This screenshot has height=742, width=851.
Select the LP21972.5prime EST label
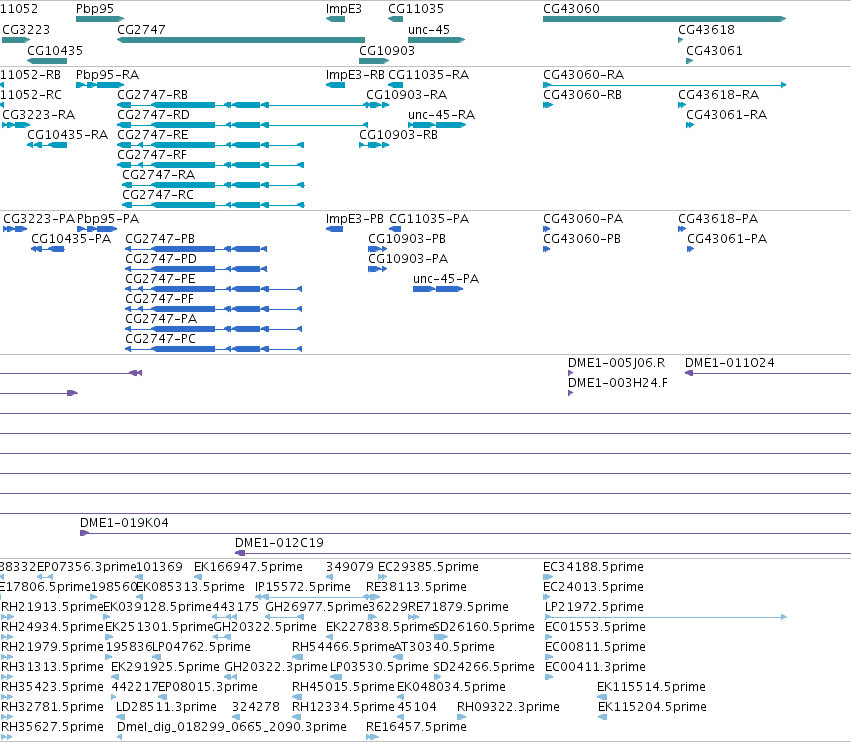click(x=594, y=607)
